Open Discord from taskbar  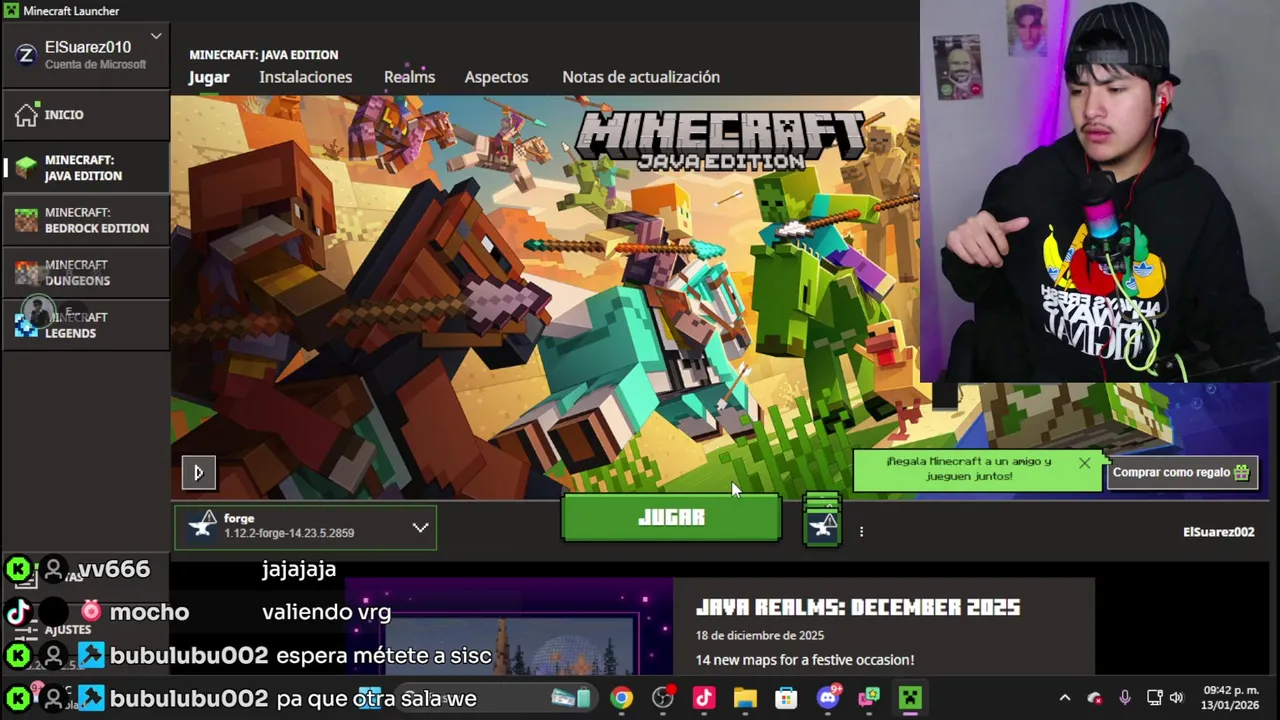pos(828,698)
